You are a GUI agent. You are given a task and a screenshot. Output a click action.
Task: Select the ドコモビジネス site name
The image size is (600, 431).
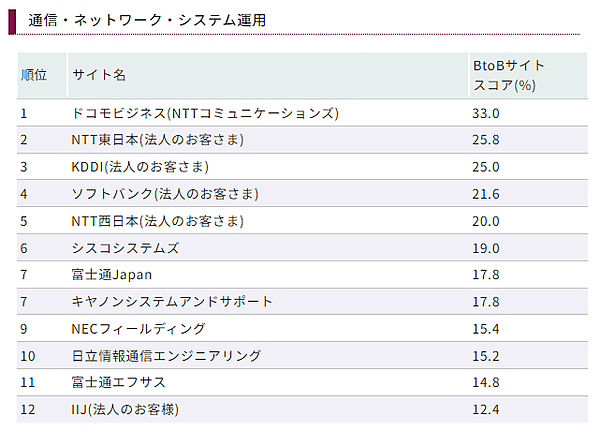(205, 113)
